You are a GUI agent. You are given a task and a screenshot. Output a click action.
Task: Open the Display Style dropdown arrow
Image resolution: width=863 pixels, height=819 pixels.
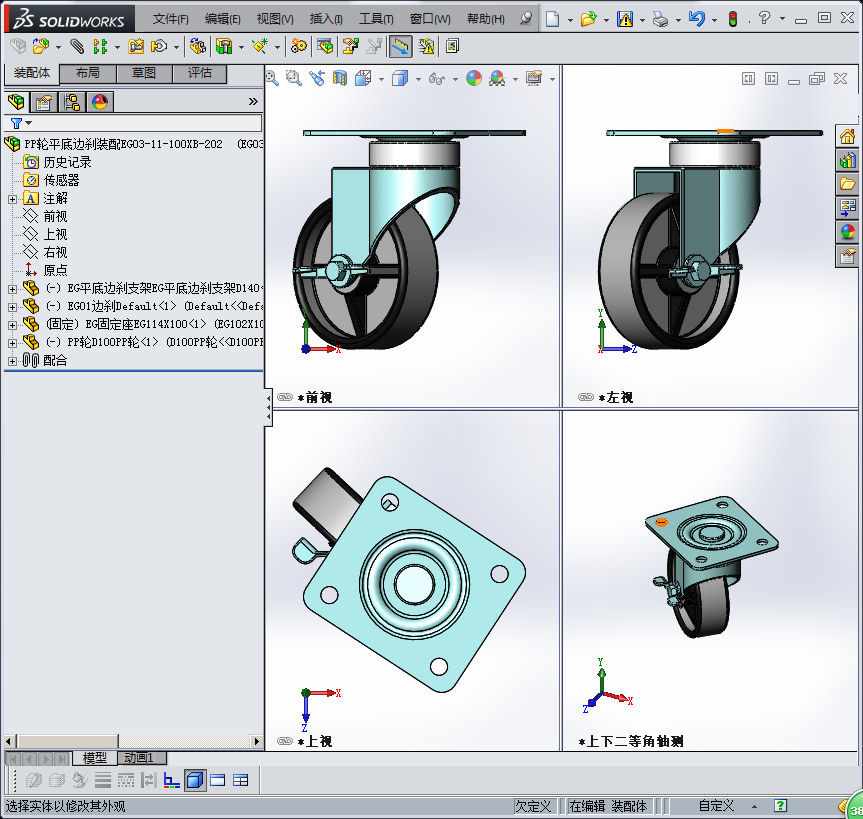418,79
